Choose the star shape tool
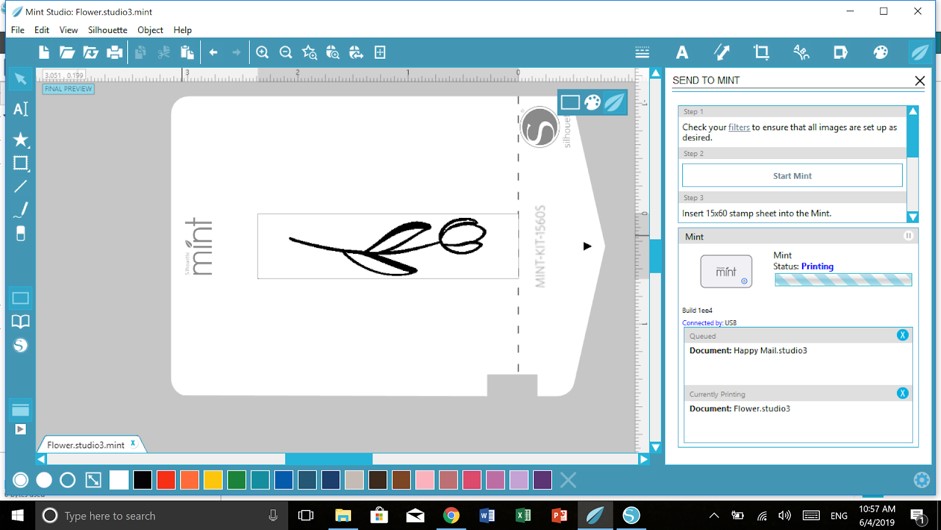Image resolution: width=941 pixels, height=530 pixels. click(20, 139)
